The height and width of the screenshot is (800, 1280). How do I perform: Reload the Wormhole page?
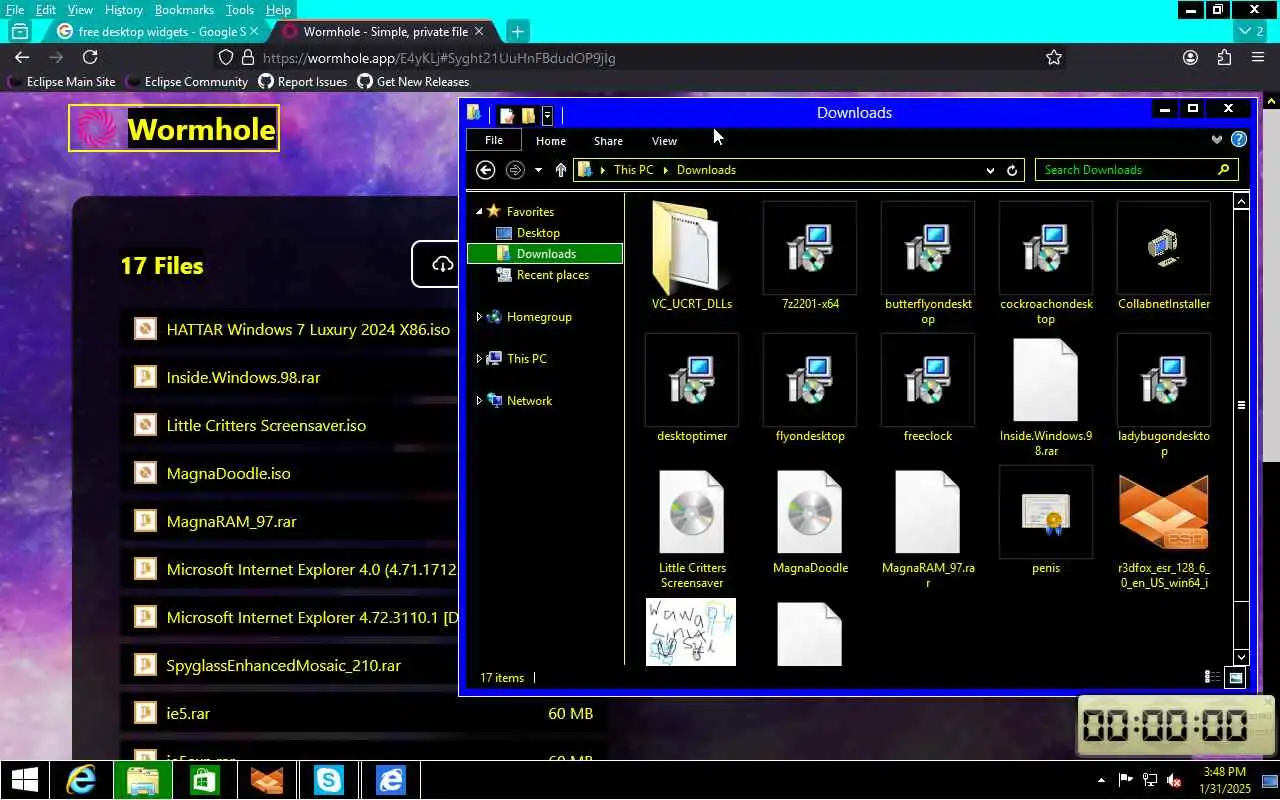(x=90, y=58)
